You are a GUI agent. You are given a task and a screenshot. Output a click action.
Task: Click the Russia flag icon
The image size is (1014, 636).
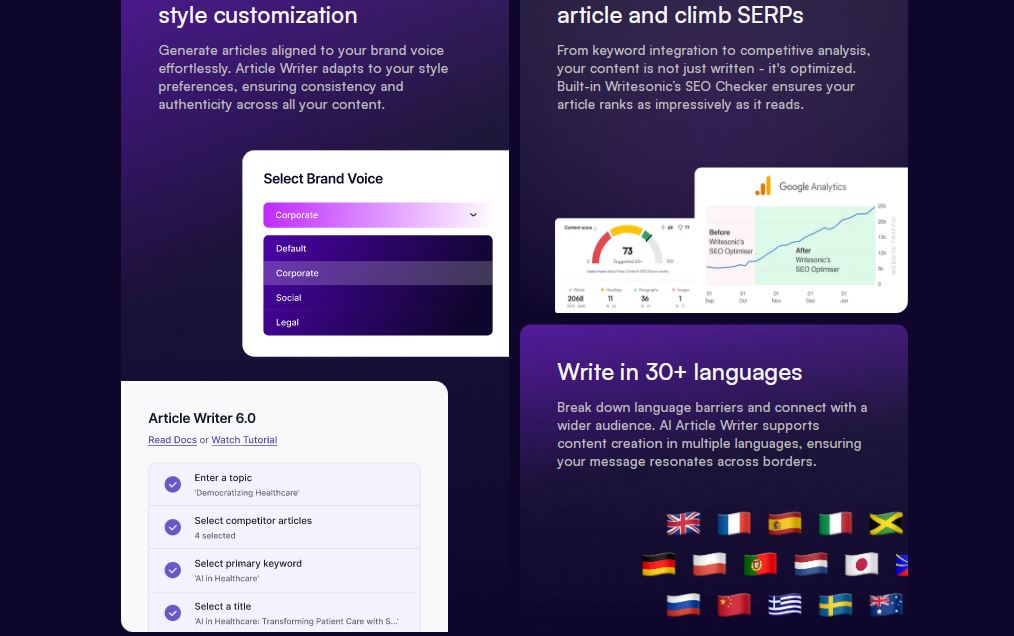(684, 605)
